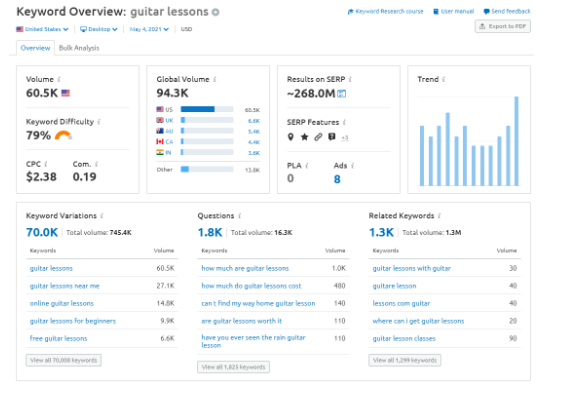Open the May 4, 2021 date dropdown
The height and width of the screenshot is (398, 562).
coord(149,29)
